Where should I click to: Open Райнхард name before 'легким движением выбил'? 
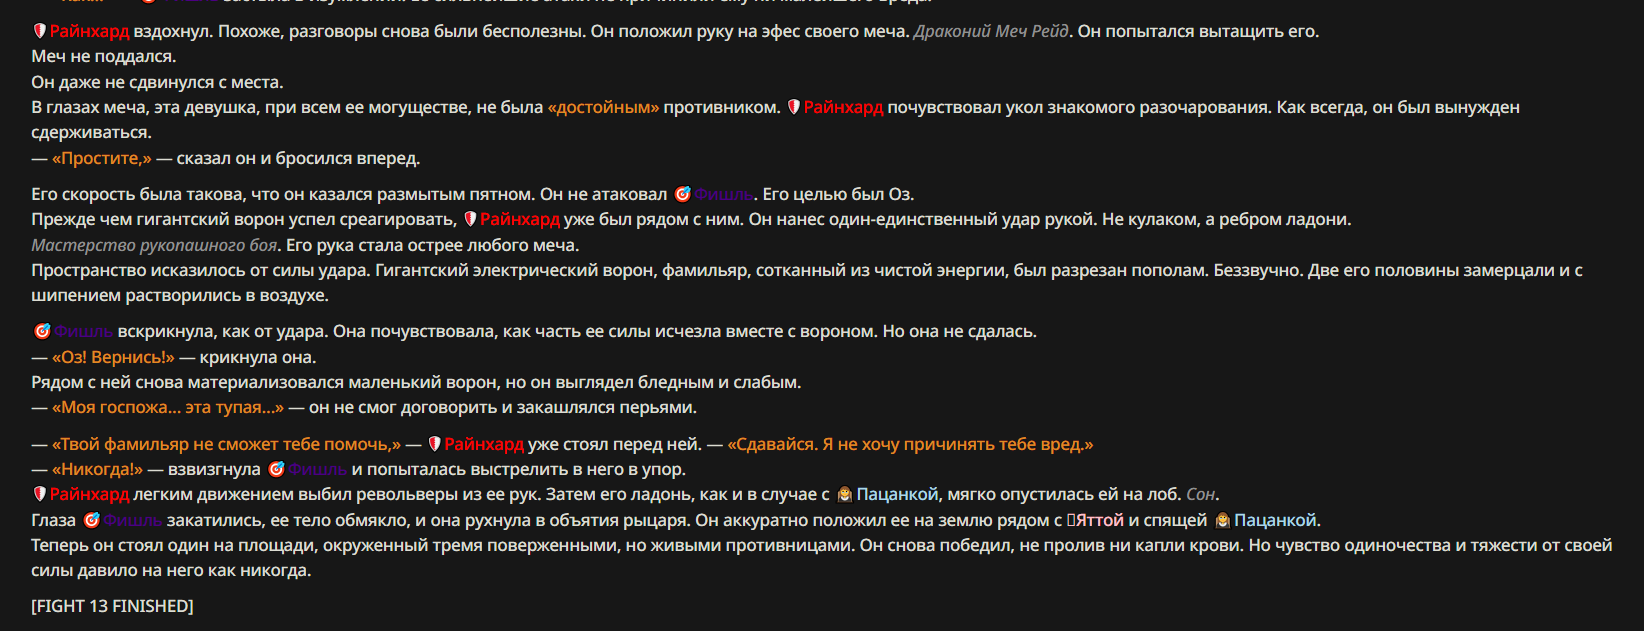90,494
